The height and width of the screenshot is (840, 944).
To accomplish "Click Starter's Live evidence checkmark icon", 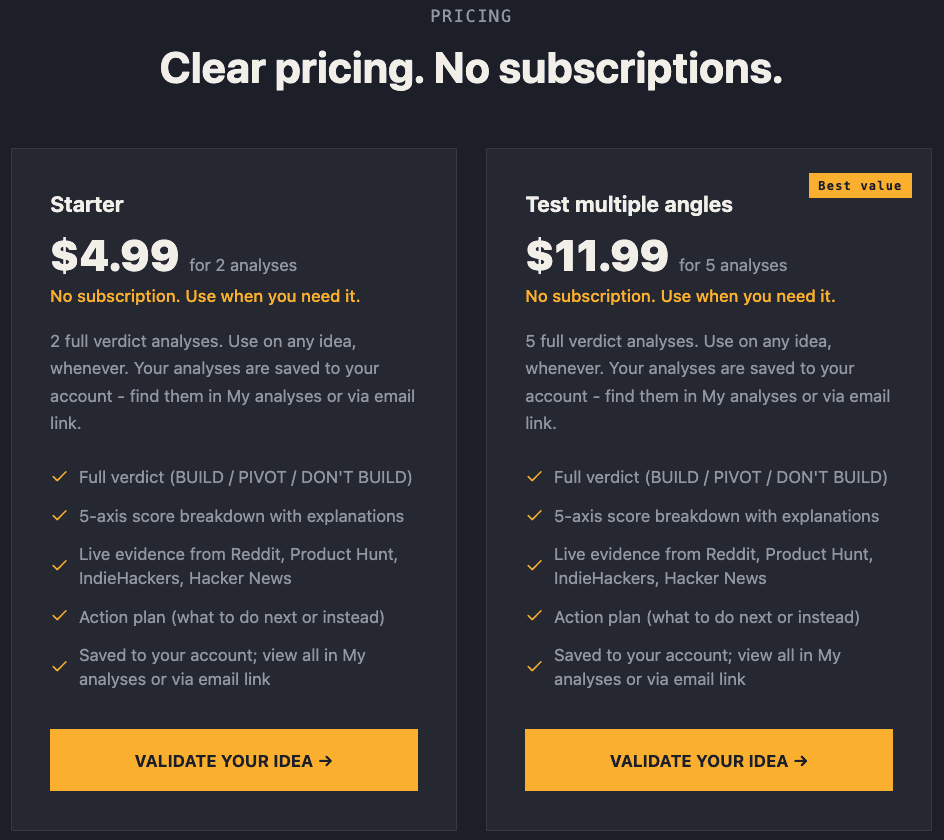I will tap(59, 566).
